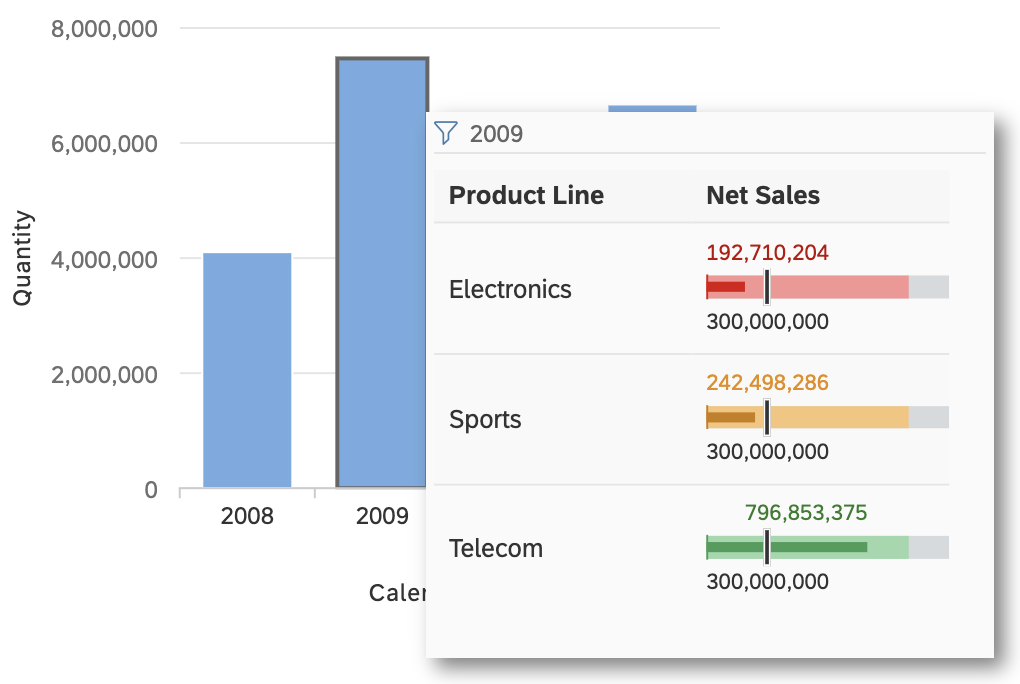Click the green Telecom bullet chart bar
Image resolution: width=1020 pixels, height=684 pixels.
point(827,547)
